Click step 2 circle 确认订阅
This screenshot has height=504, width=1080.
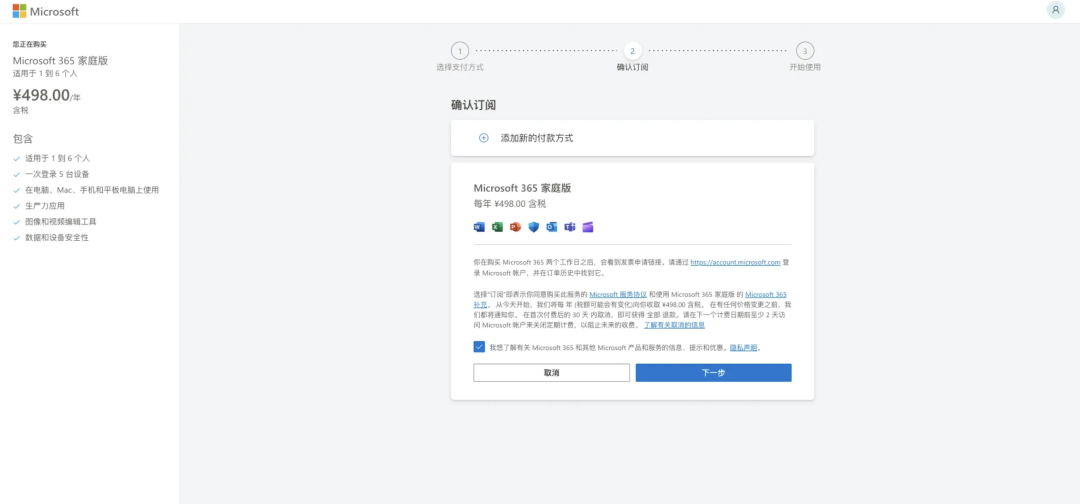[632, 50]
